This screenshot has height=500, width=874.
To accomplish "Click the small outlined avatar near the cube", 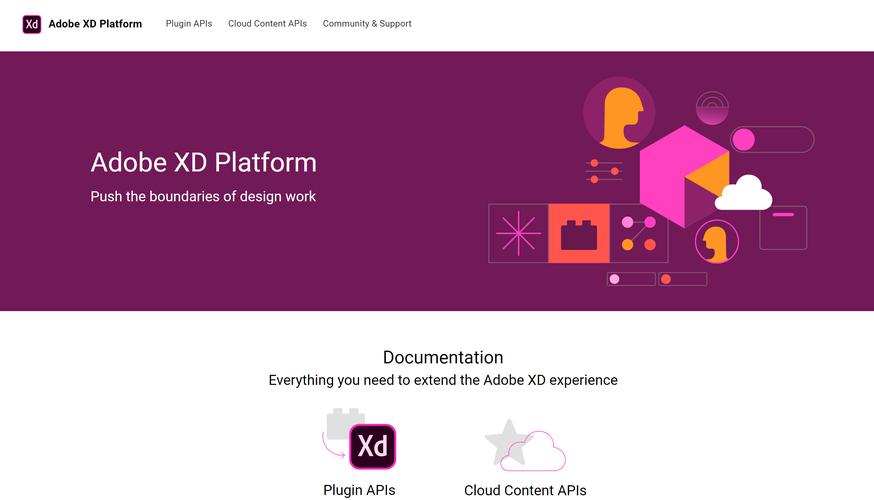I will point(717,242).
